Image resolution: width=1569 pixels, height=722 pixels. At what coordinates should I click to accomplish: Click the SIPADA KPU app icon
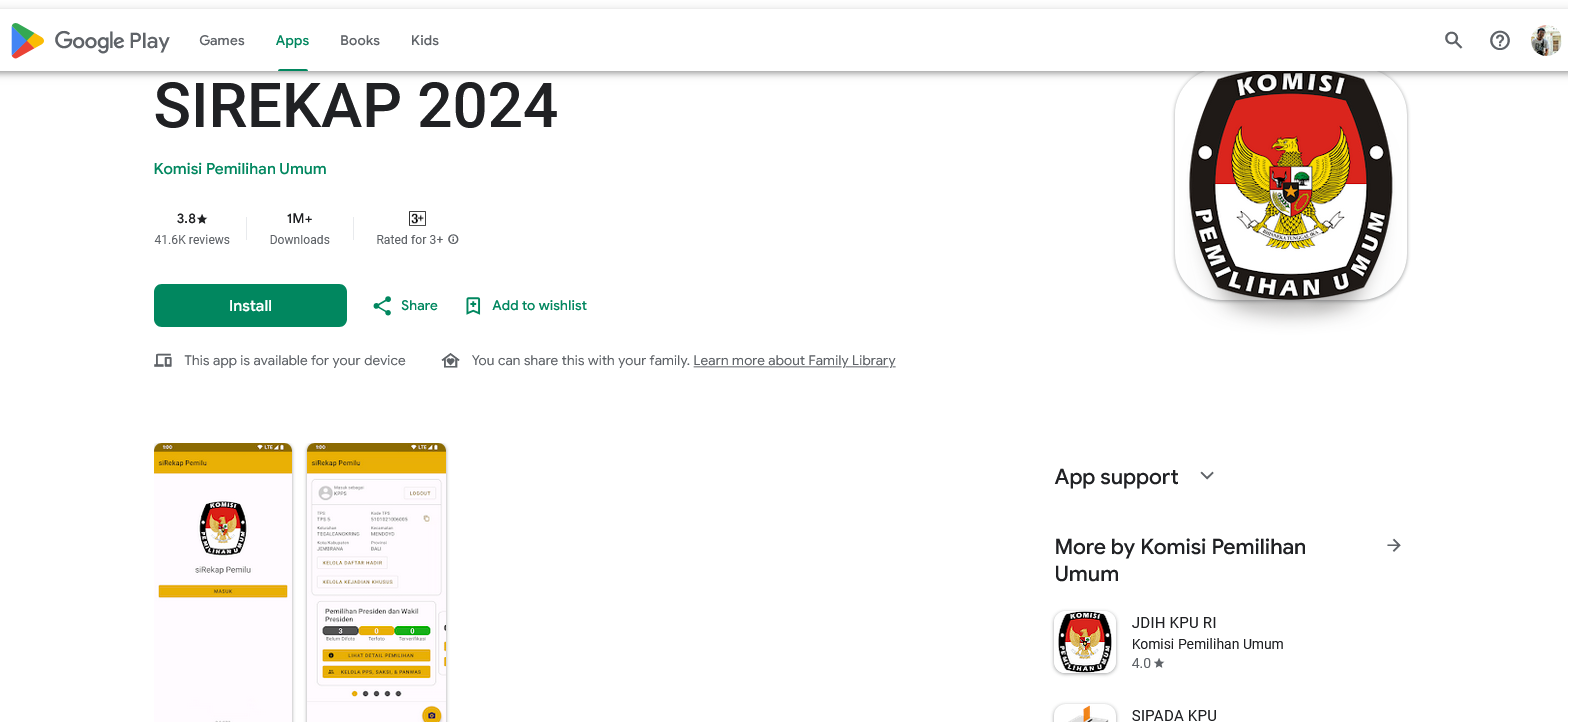(1085, 712)
